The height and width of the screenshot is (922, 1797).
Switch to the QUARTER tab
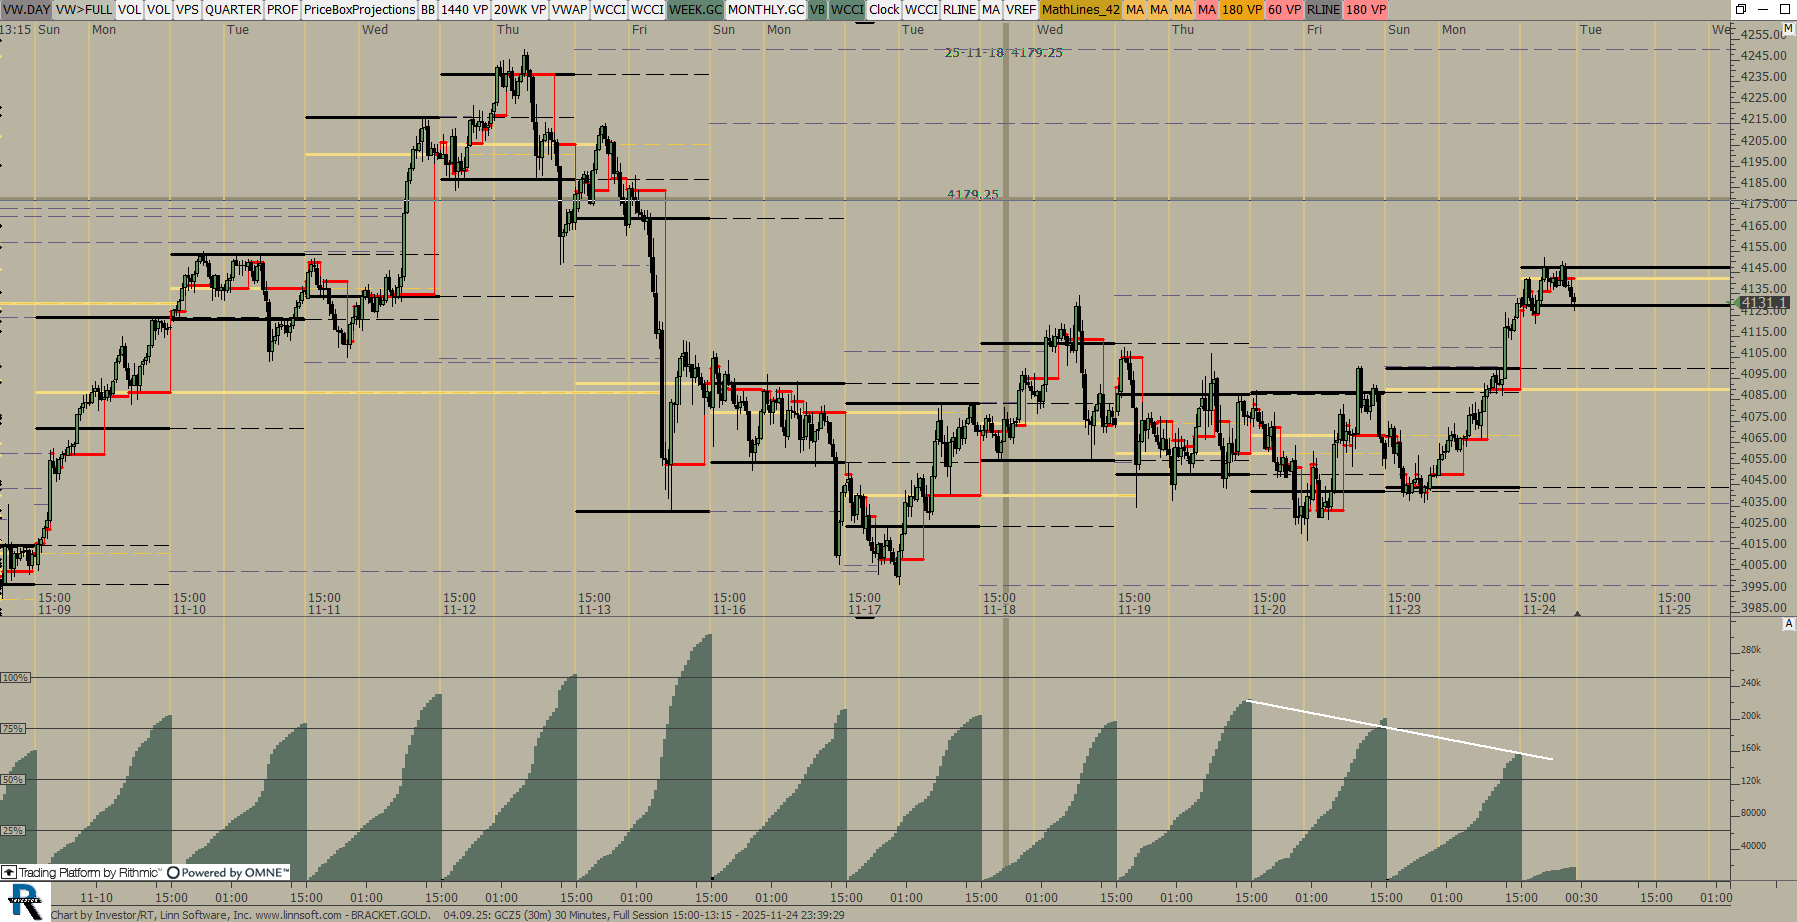(232, 9)
